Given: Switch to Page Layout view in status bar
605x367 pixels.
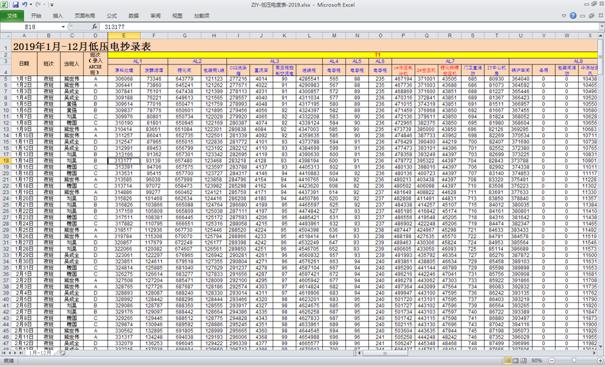Looking at the screenshot, I should pyautogui.click(x=515, y=361).
